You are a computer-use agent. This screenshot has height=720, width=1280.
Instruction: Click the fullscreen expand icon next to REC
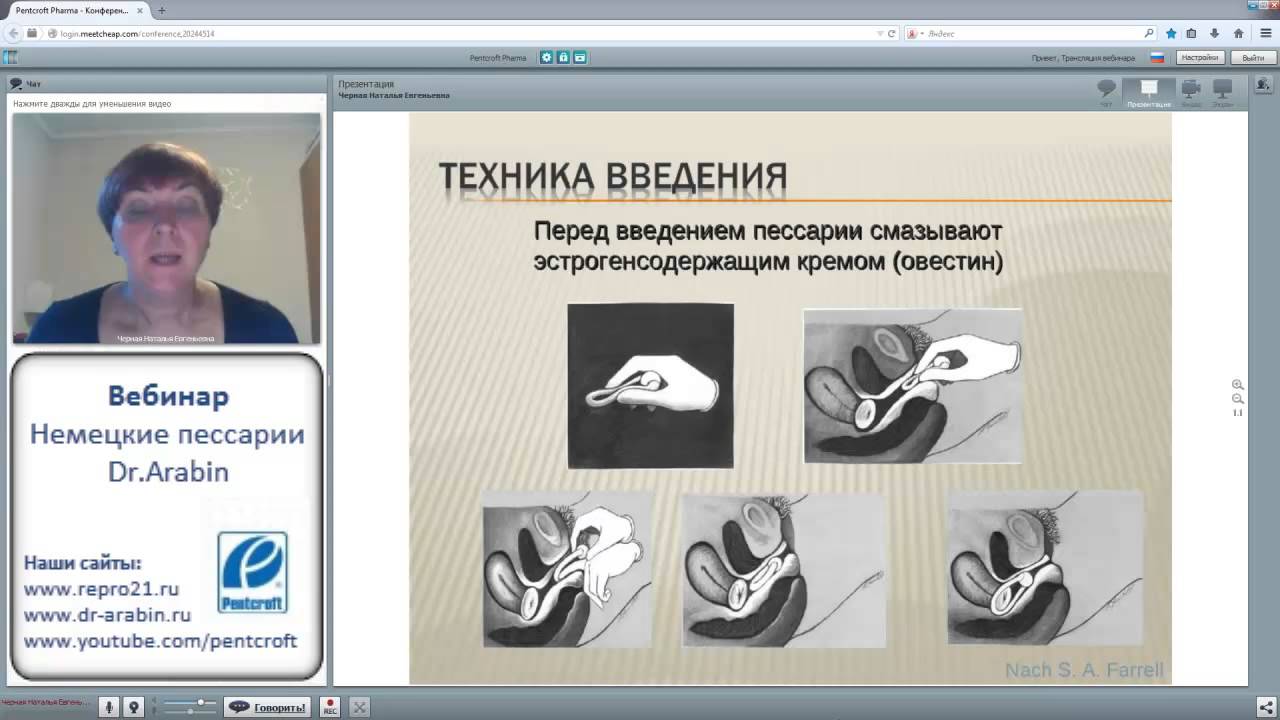(x=360, y=707)
